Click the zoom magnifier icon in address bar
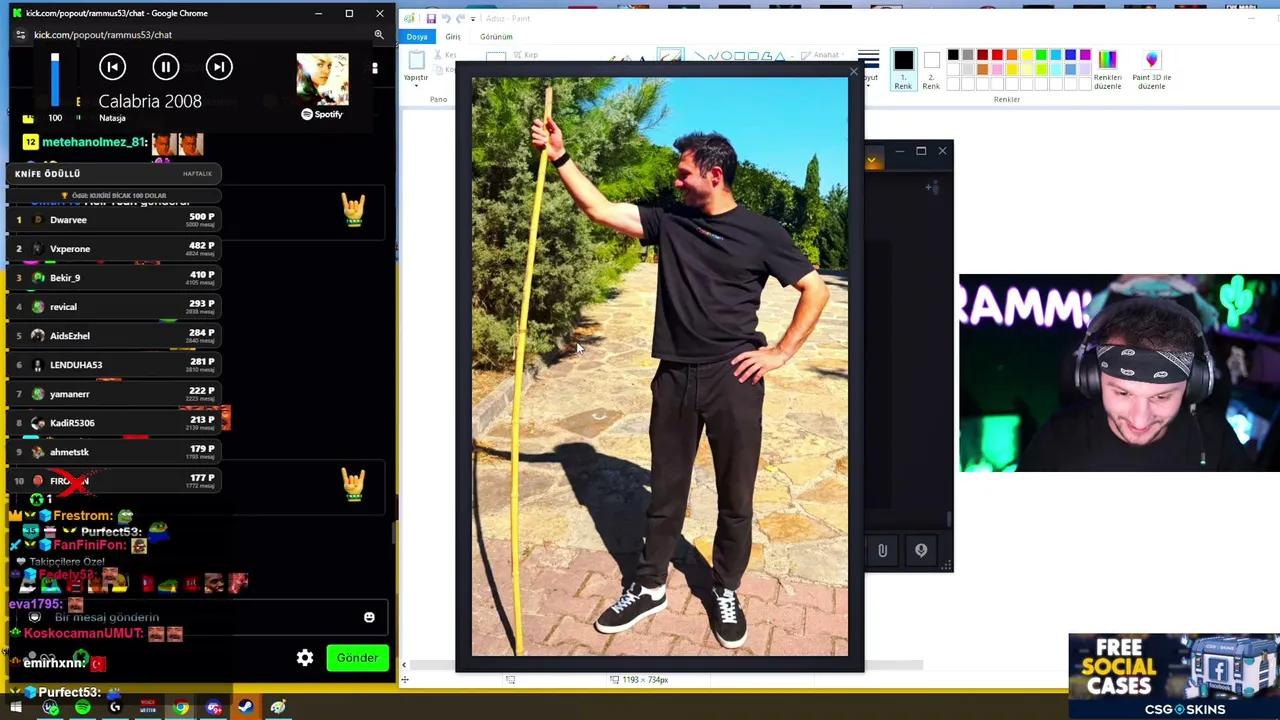This screenshot has height=720, width=1280. (x=379, y=35)
